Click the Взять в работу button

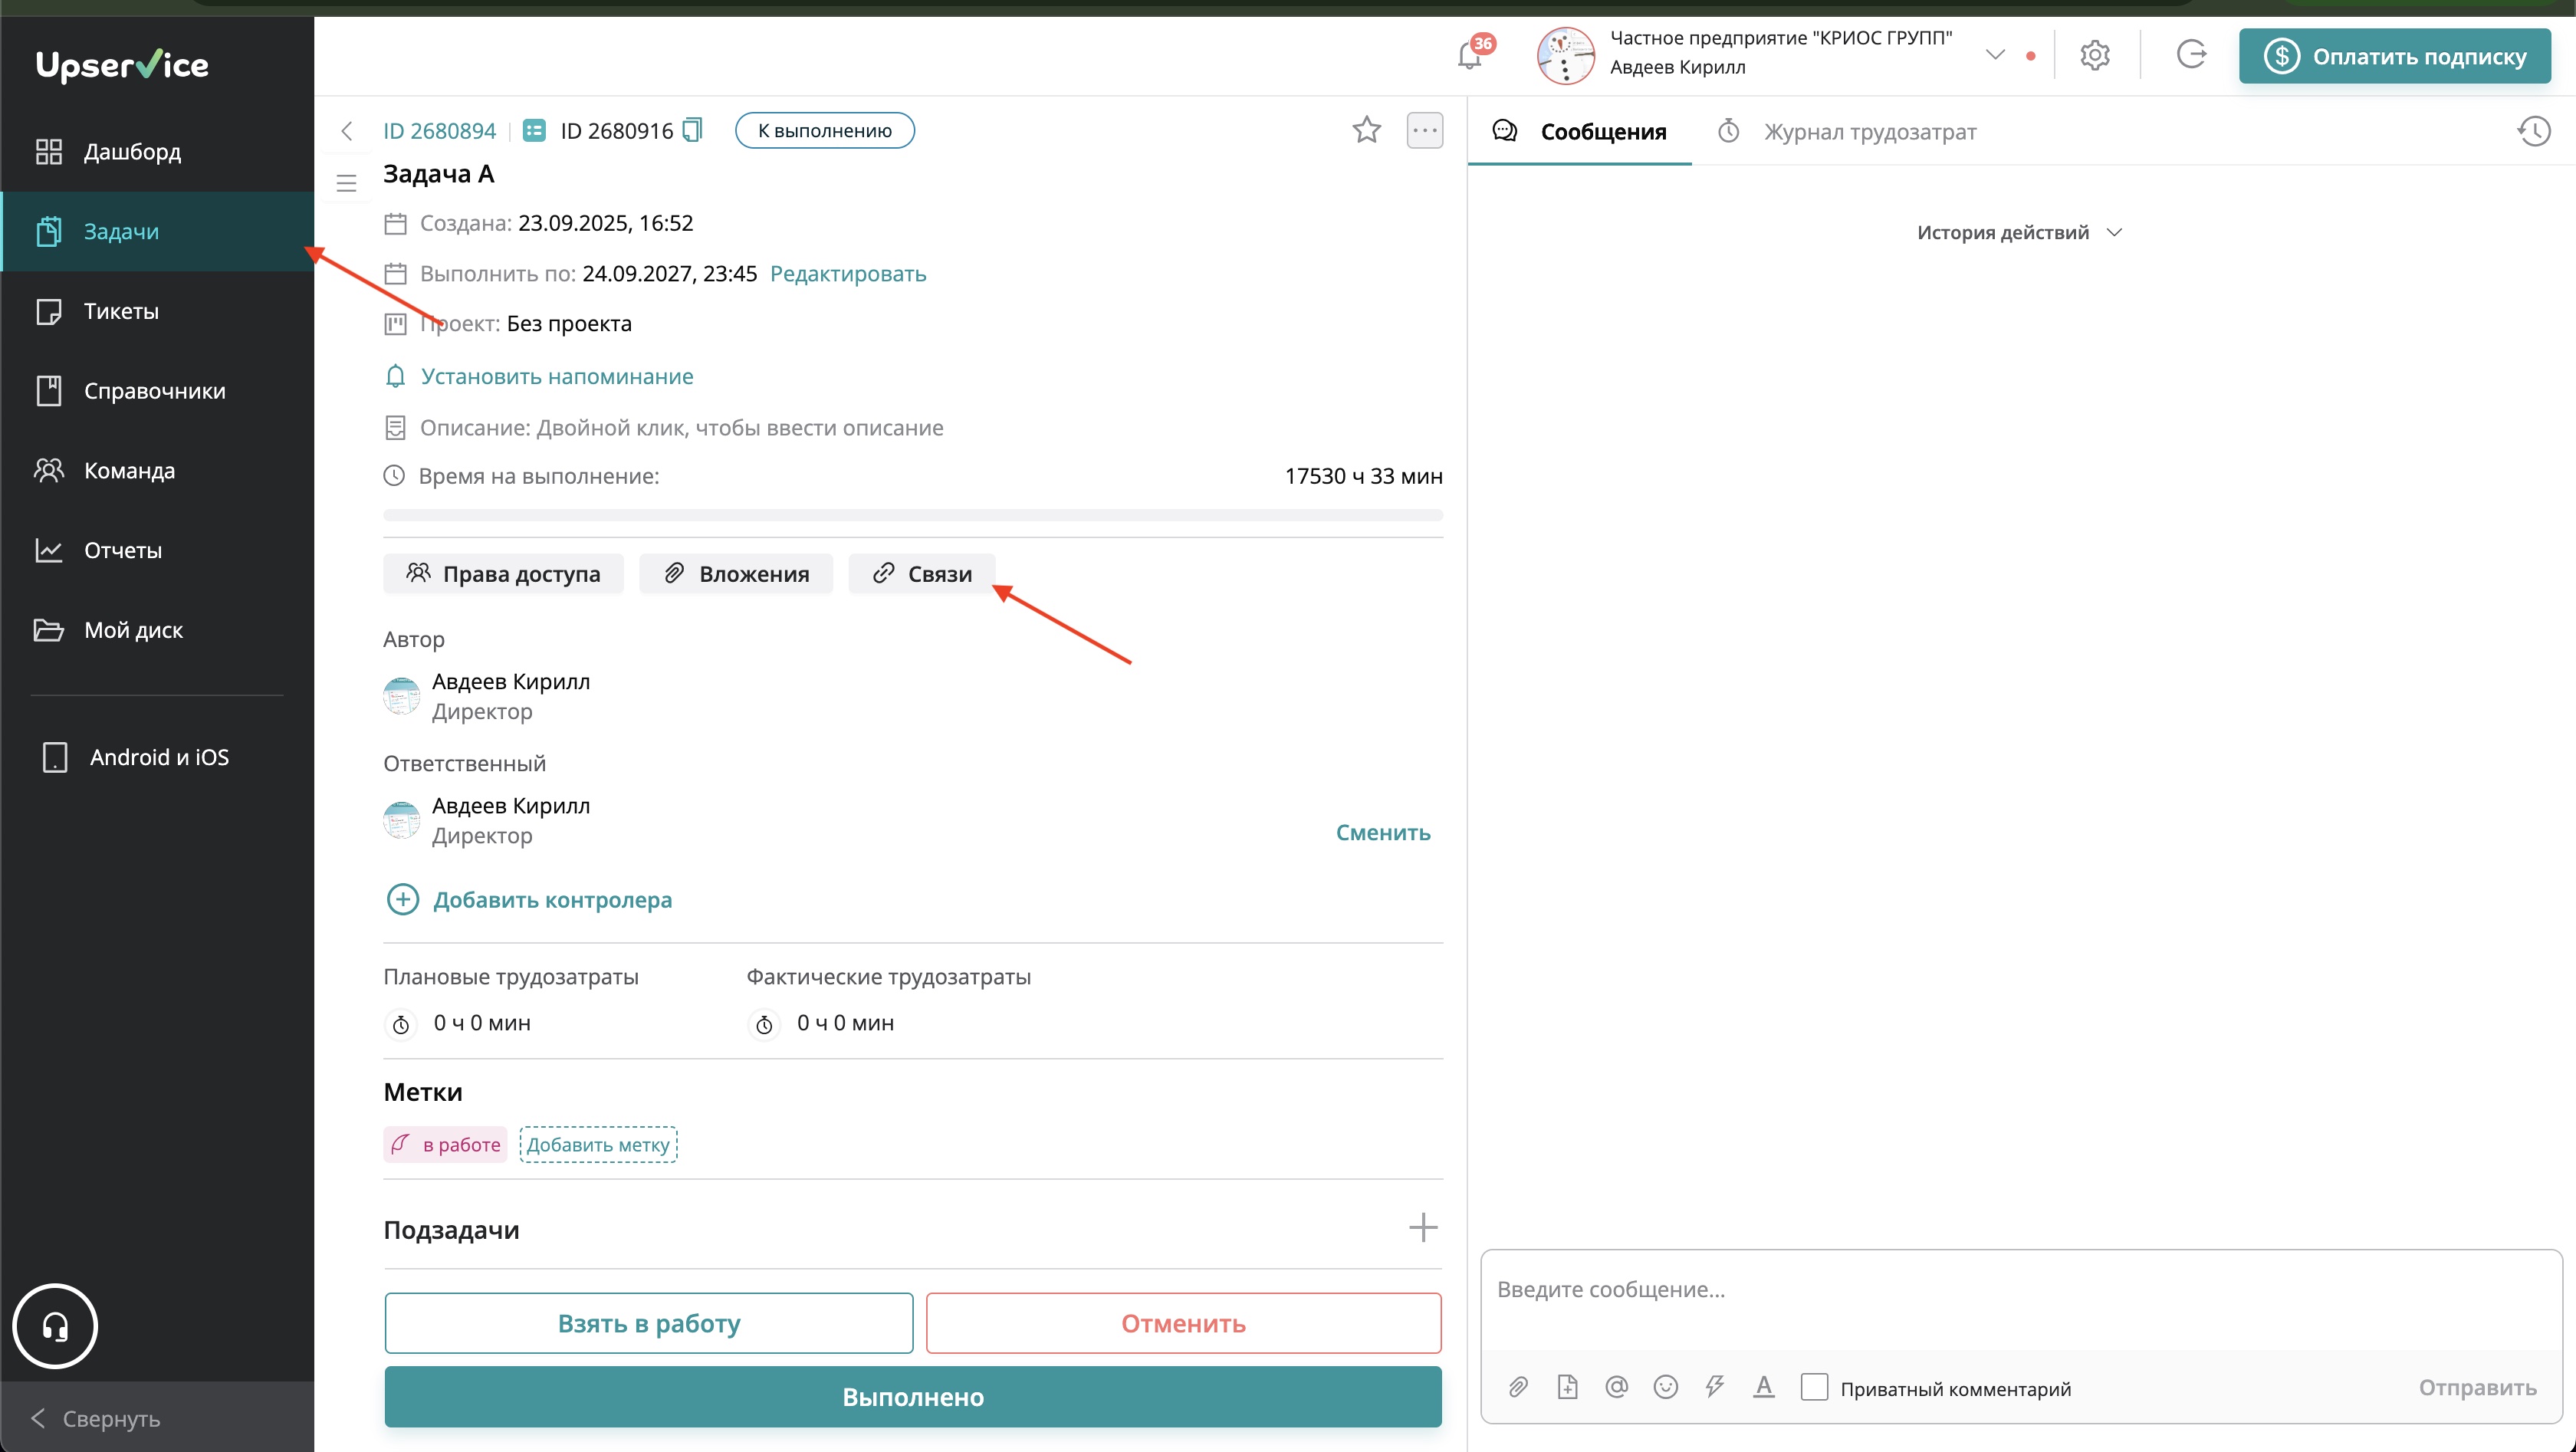[648, 1323]
